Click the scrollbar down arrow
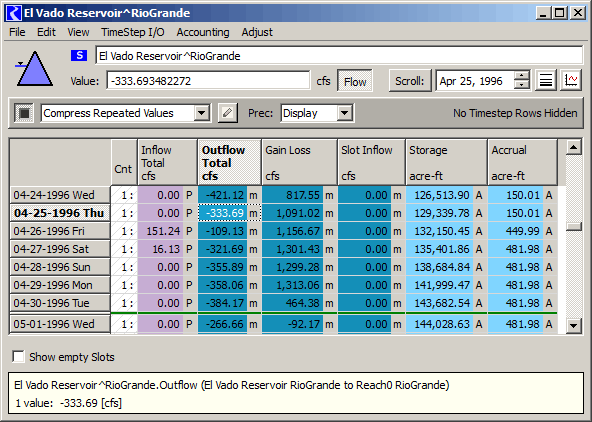592x422 pixels. pyautogui.click(x=574, y=325)
